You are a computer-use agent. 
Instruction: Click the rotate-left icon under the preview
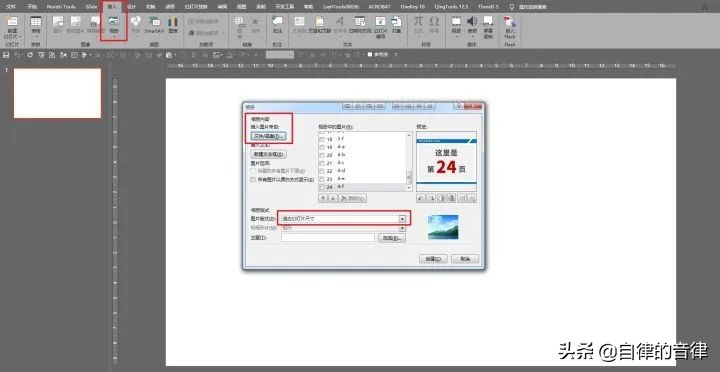point(421,198)
